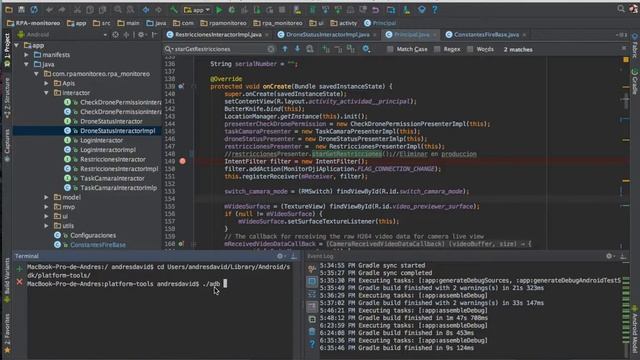Click the Synchronize refresh icon
Screen dimensions: 640x360
(34, 9)
